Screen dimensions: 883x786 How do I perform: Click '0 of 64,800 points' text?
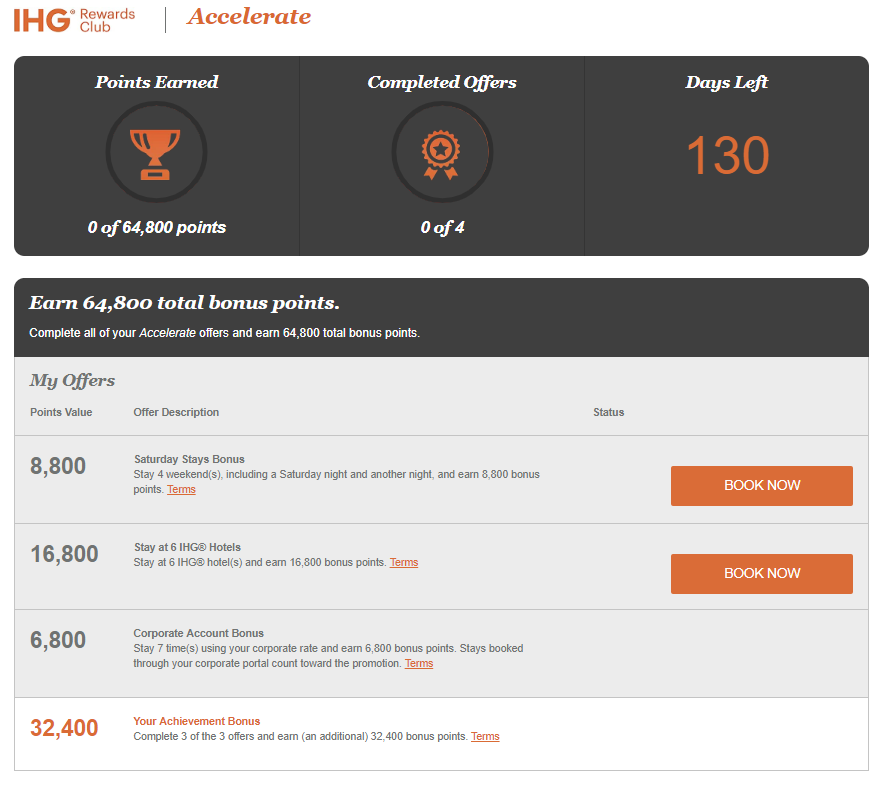(x=157, y=227)
